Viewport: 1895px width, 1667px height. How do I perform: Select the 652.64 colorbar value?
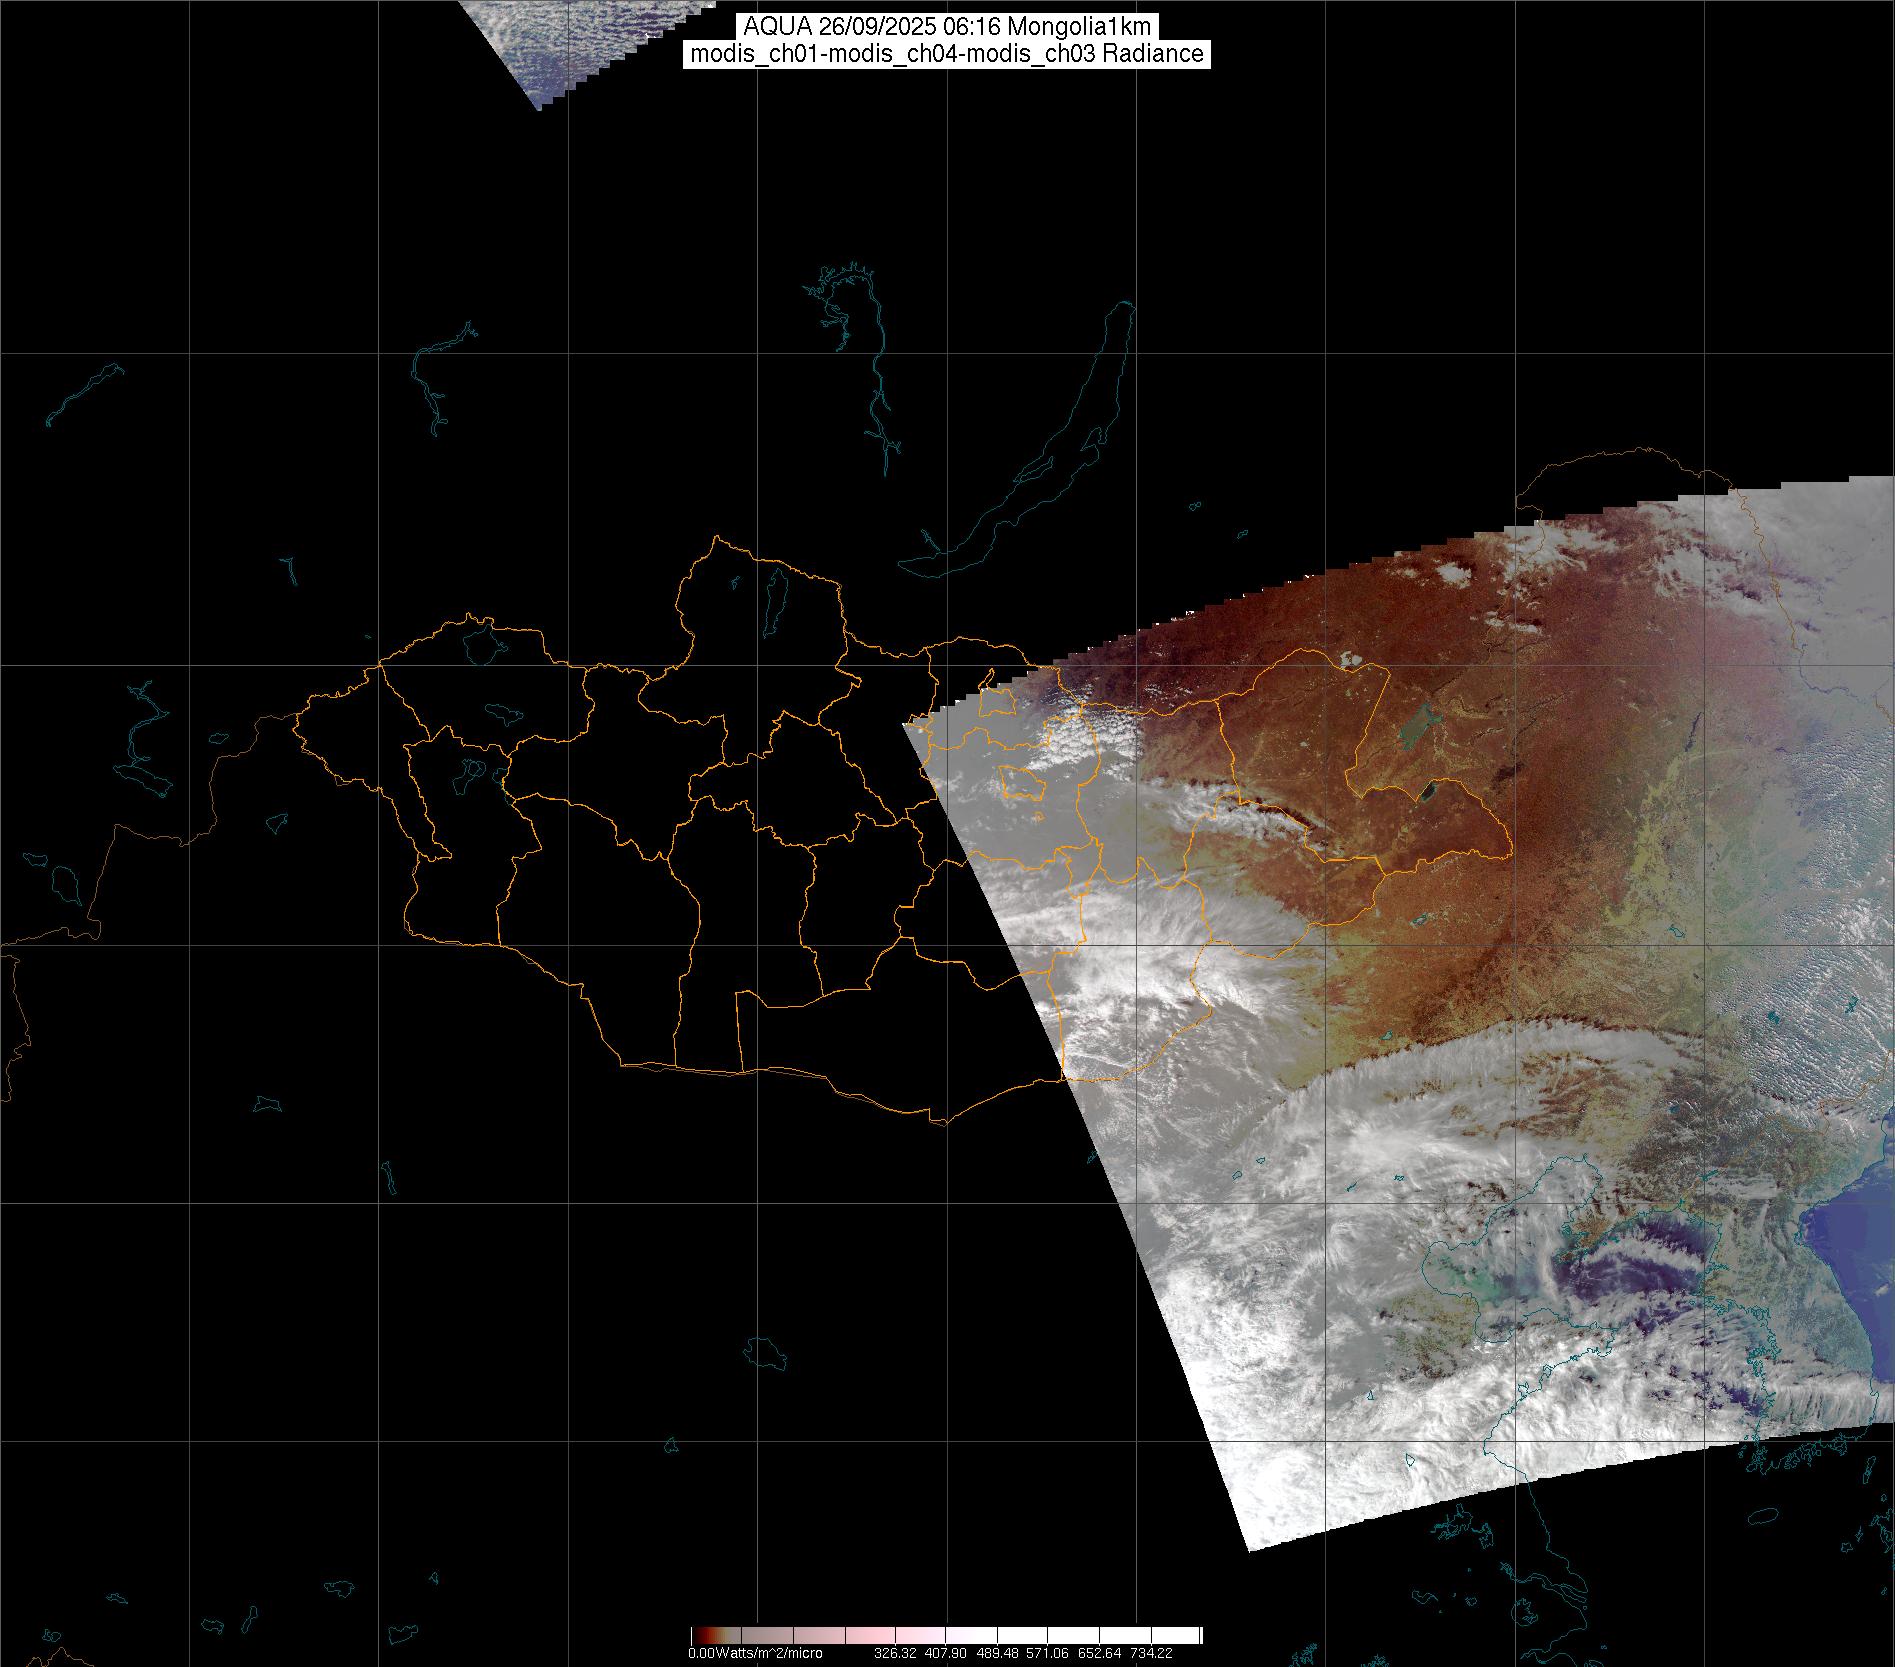1099,1653
